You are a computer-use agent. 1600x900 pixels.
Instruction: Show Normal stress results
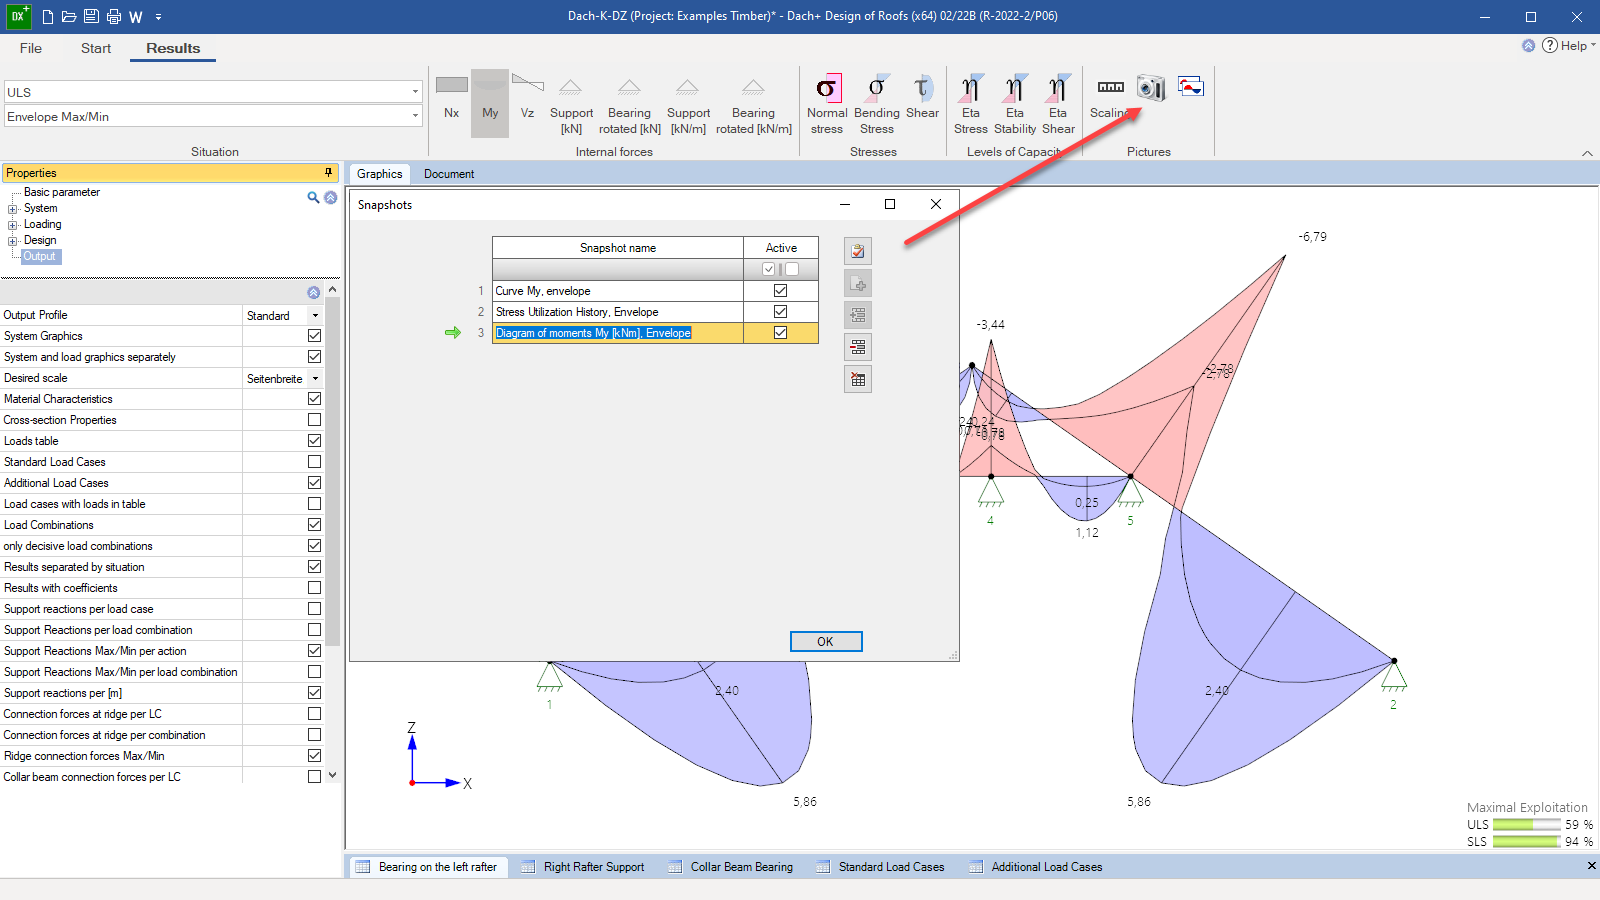pyautogui.click(x=827, y=104)
